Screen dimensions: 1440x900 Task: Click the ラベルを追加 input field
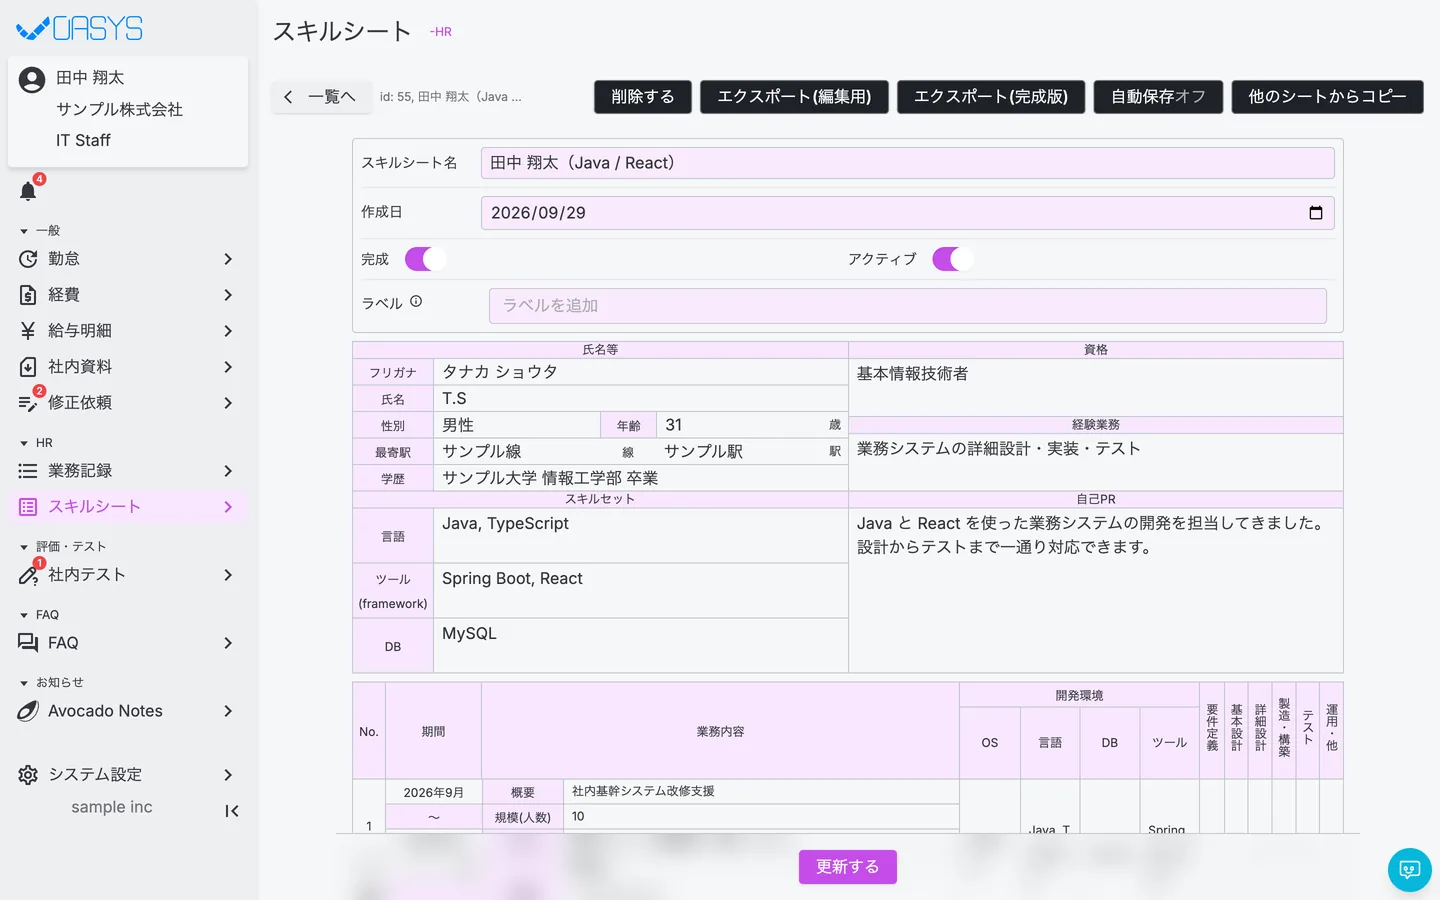click(x=908, y=306)
